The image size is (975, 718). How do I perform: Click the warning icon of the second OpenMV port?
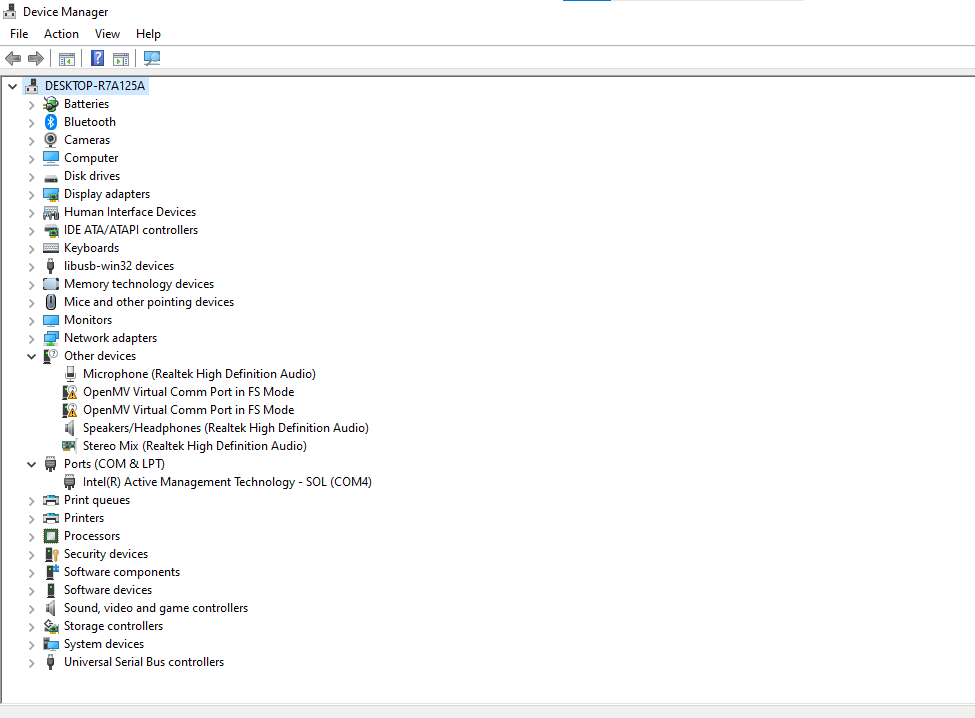coord(70,410)
